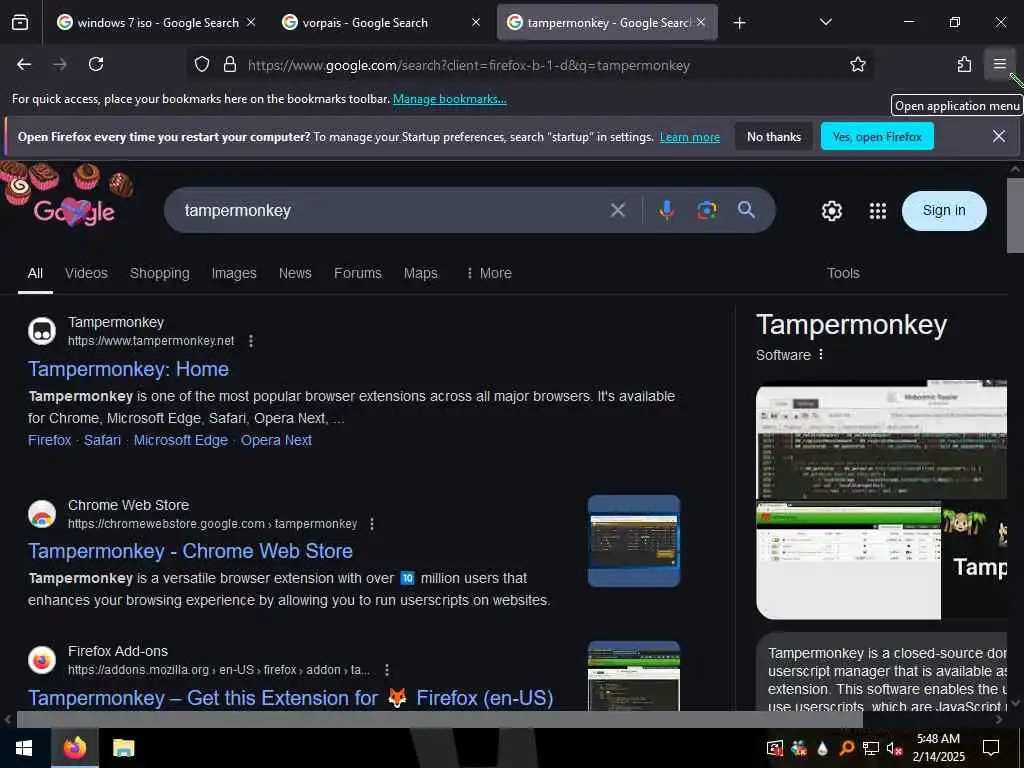This screenshot has width=1024, height=768.
Task: Click Chrome Web Store result thumbnail
Action: pos(633,541)
